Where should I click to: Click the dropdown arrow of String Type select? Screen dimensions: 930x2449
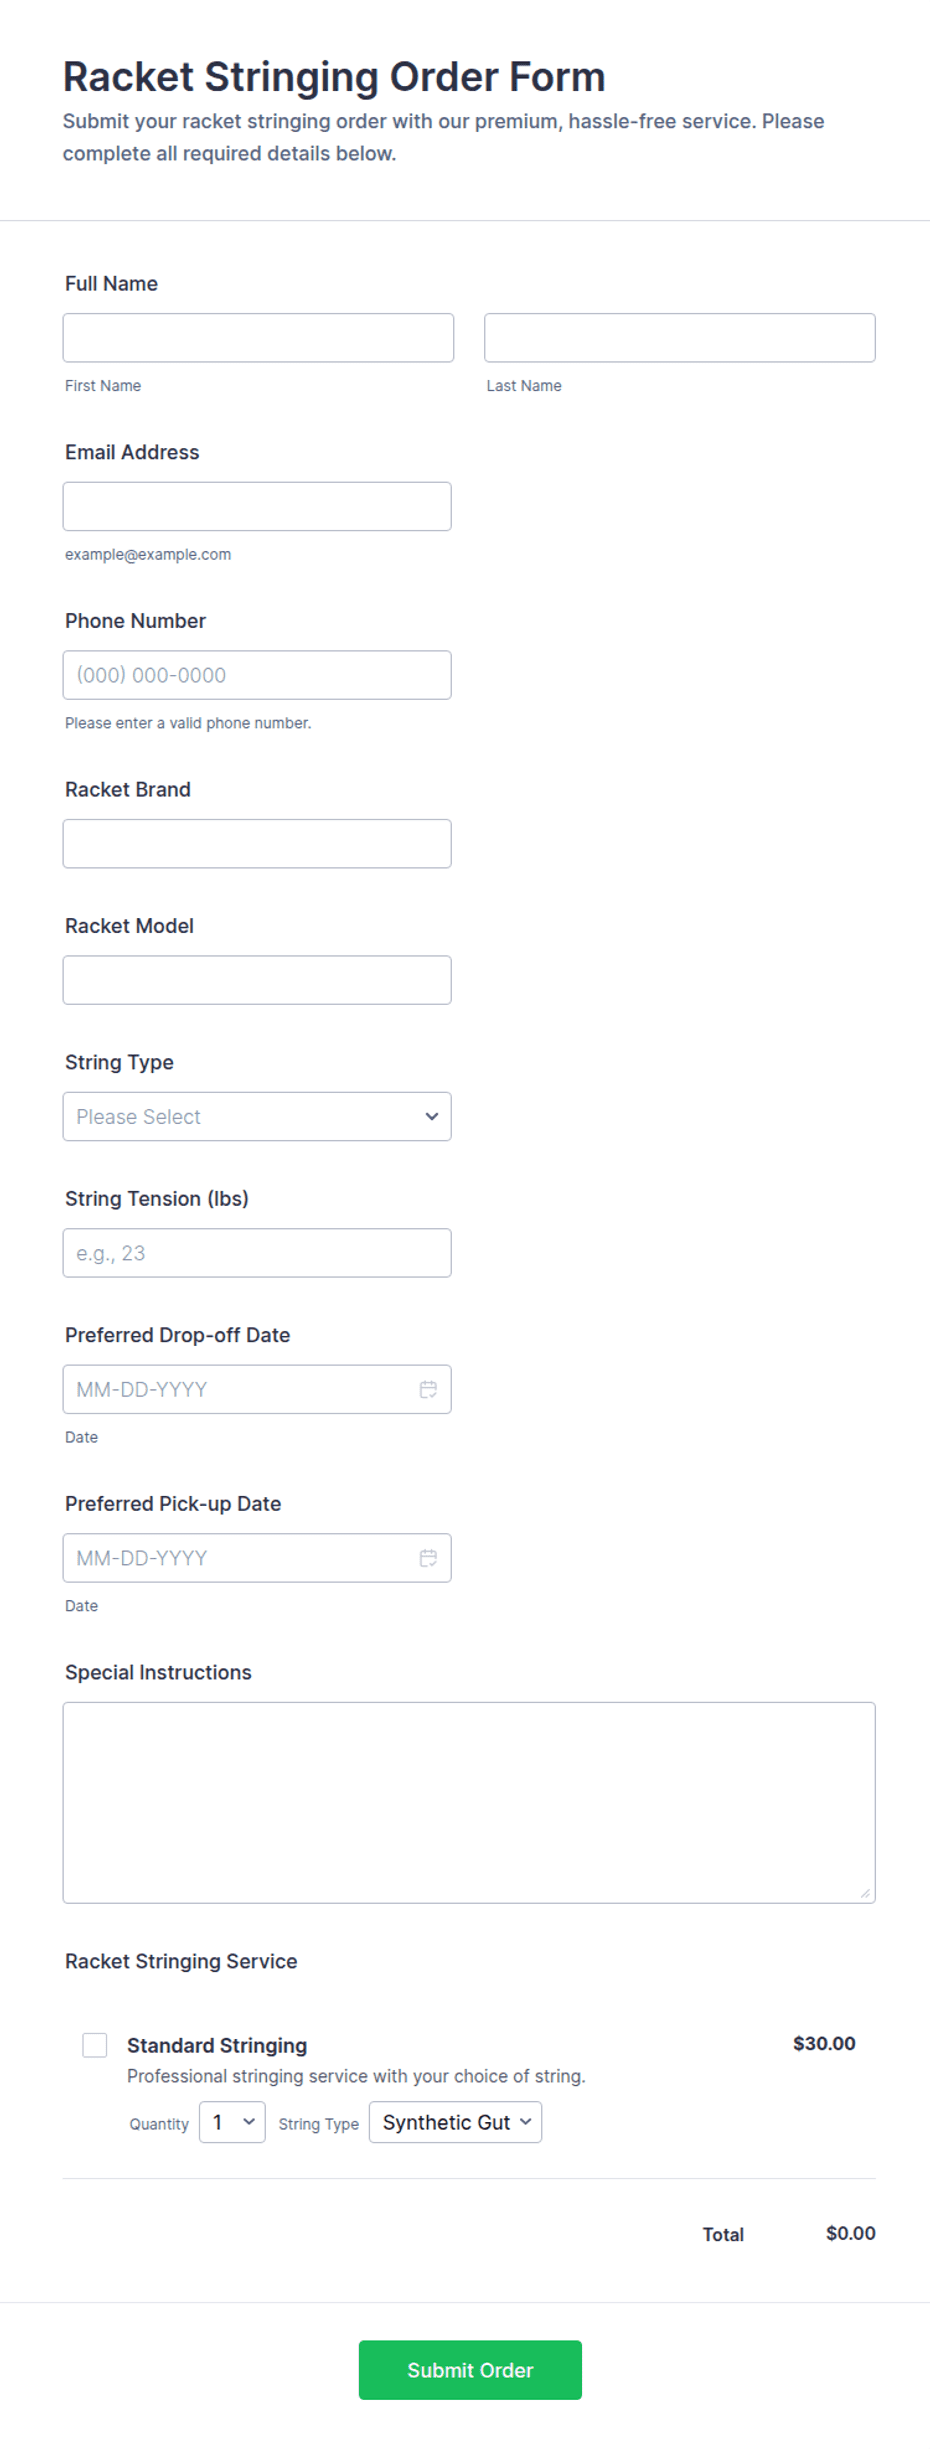432,1116
